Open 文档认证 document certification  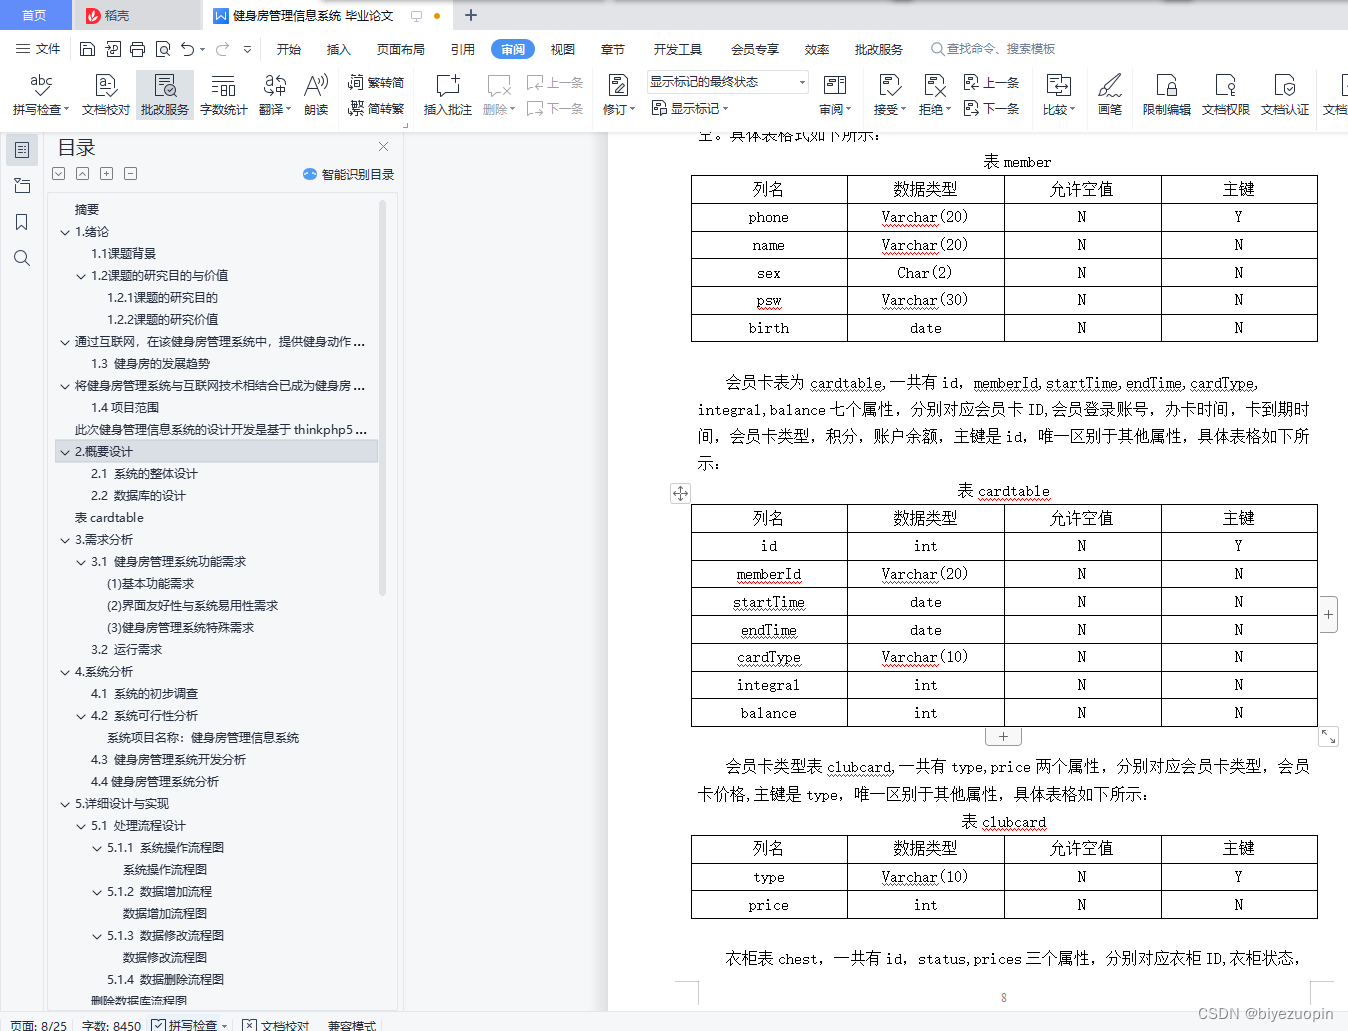1284,95
